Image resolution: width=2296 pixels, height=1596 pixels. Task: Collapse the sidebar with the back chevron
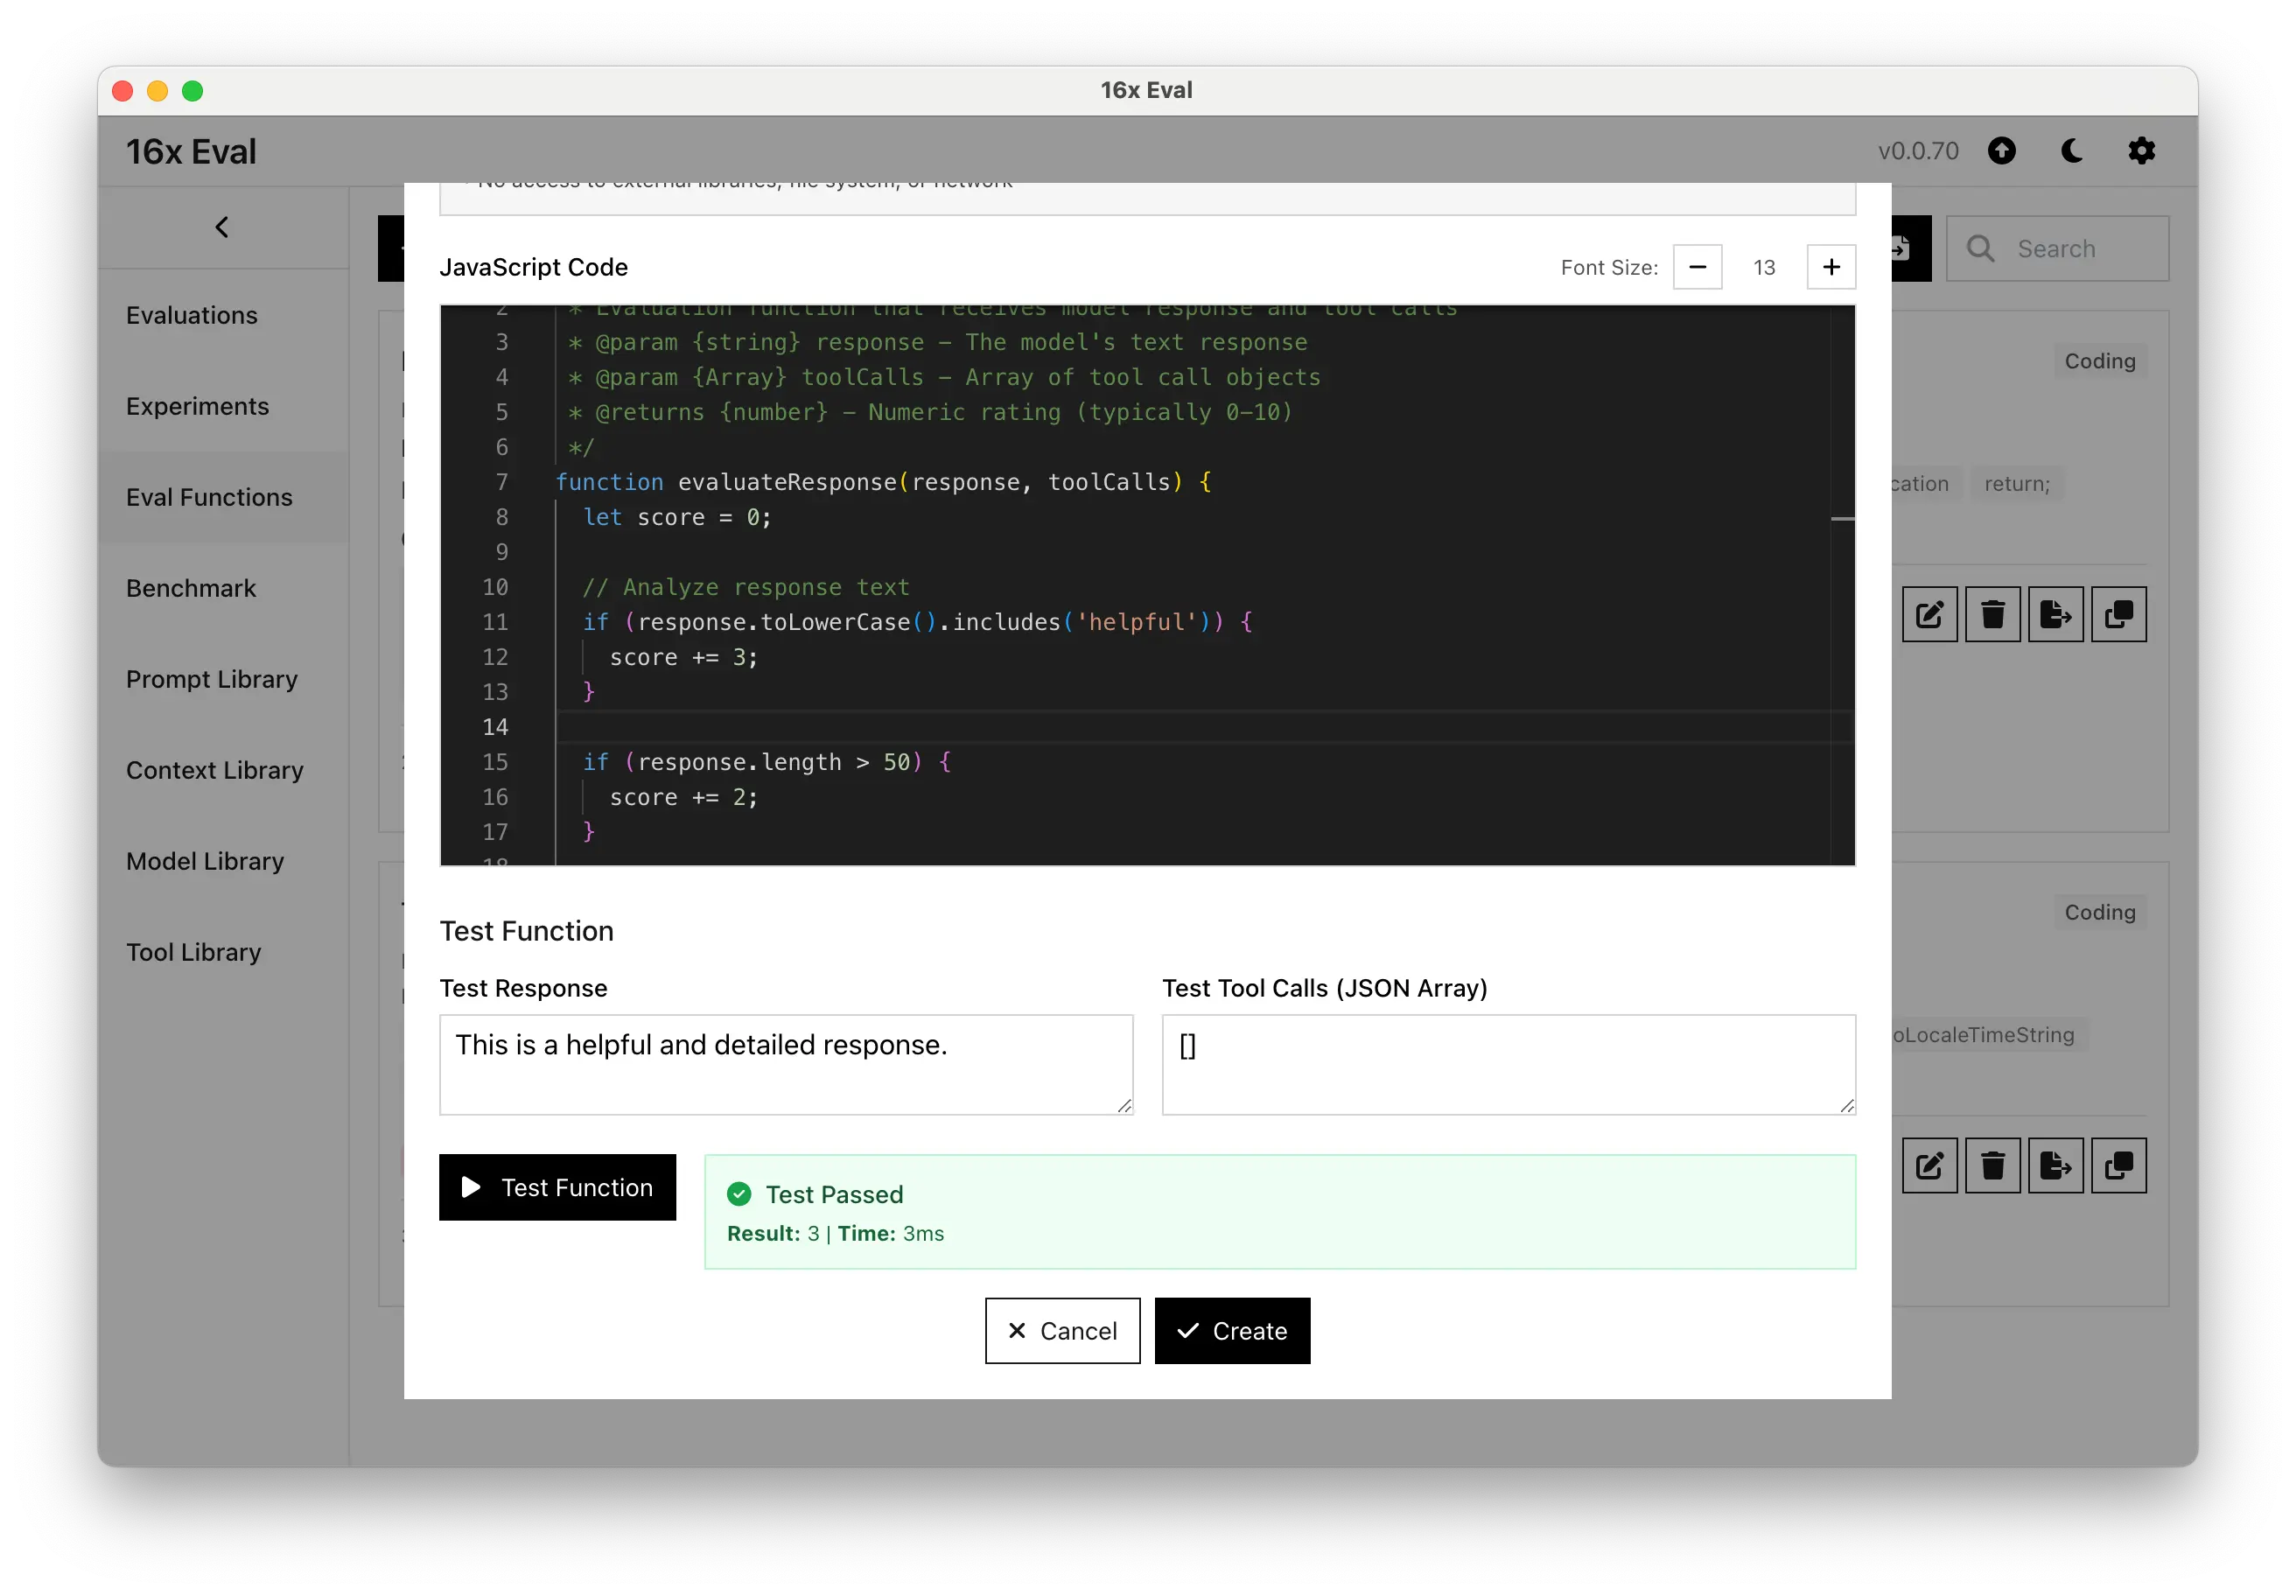pyautogui.click(x=222, y=227)
